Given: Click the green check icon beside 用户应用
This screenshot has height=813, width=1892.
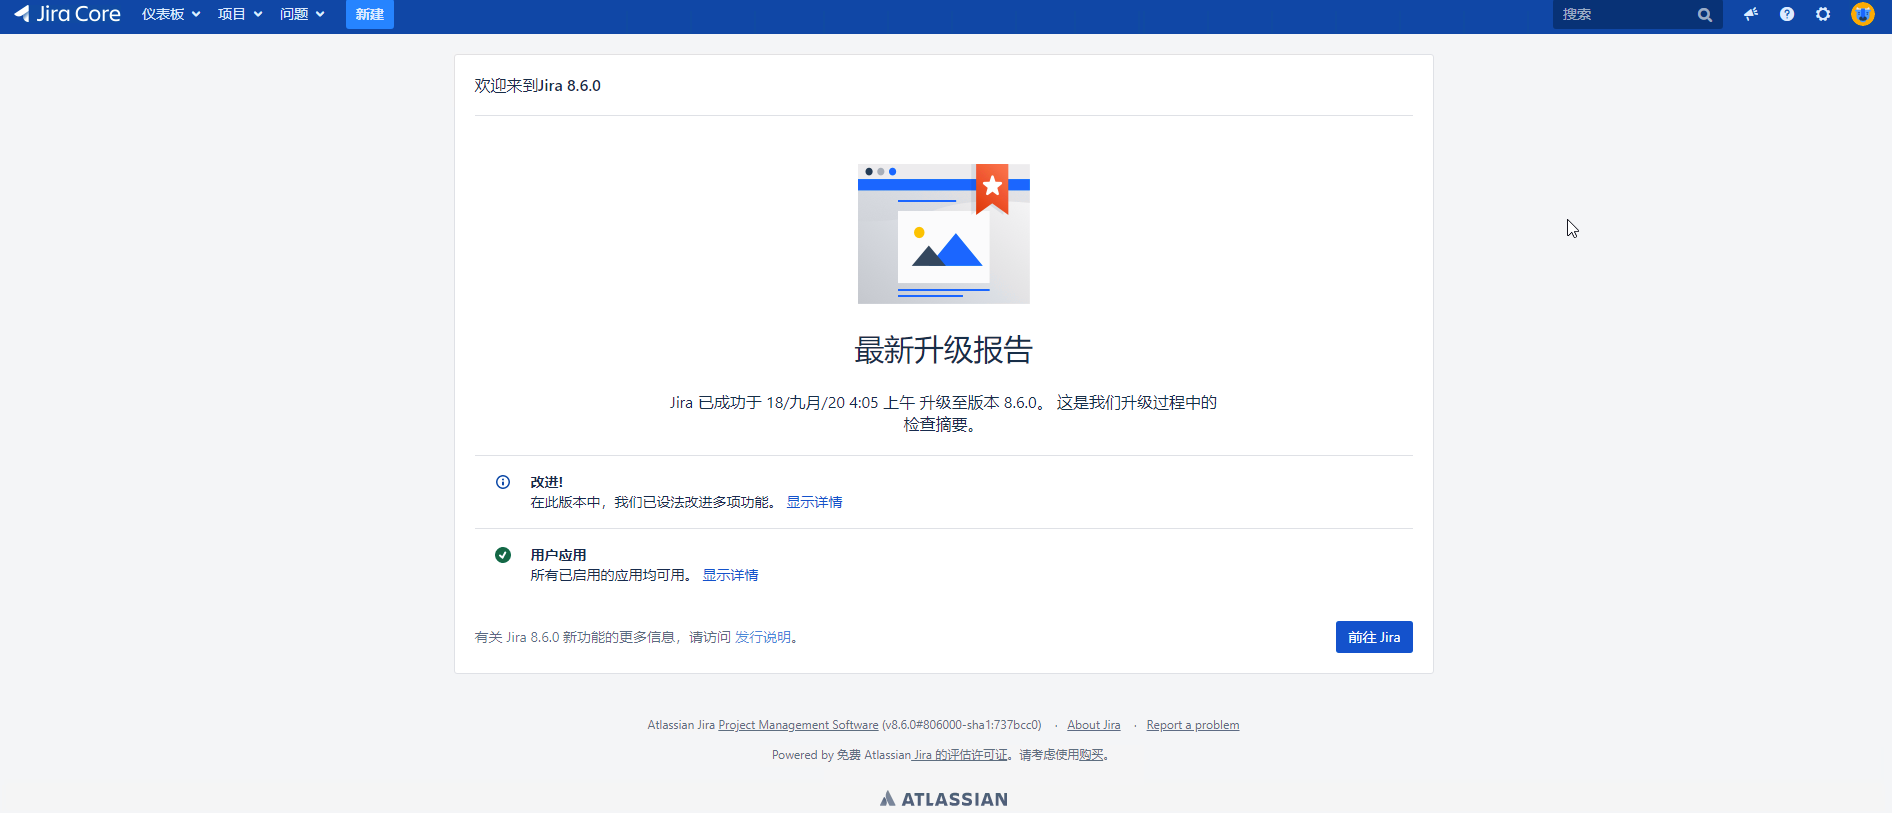Looking at the screenshot, I should point(503,555).
